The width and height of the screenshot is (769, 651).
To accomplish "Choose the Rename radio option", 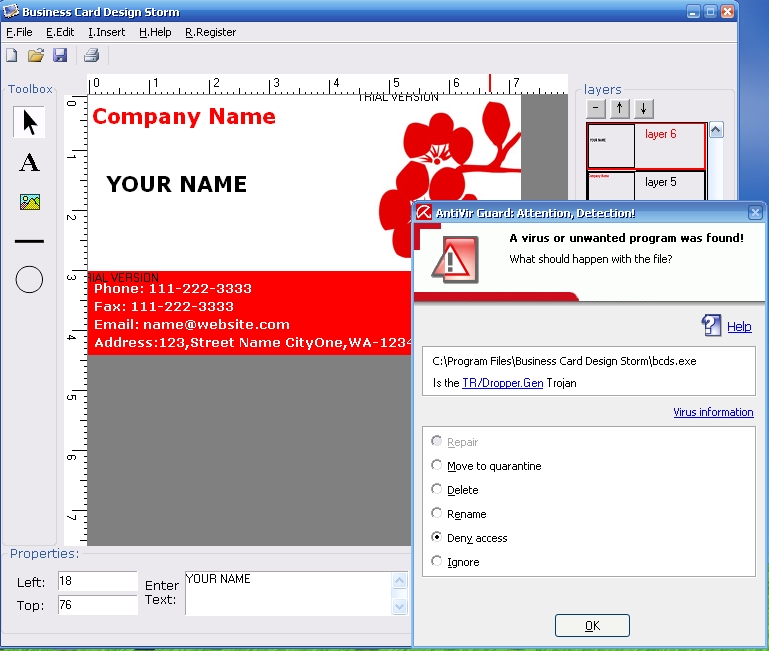I will click(x=436, y=513).
